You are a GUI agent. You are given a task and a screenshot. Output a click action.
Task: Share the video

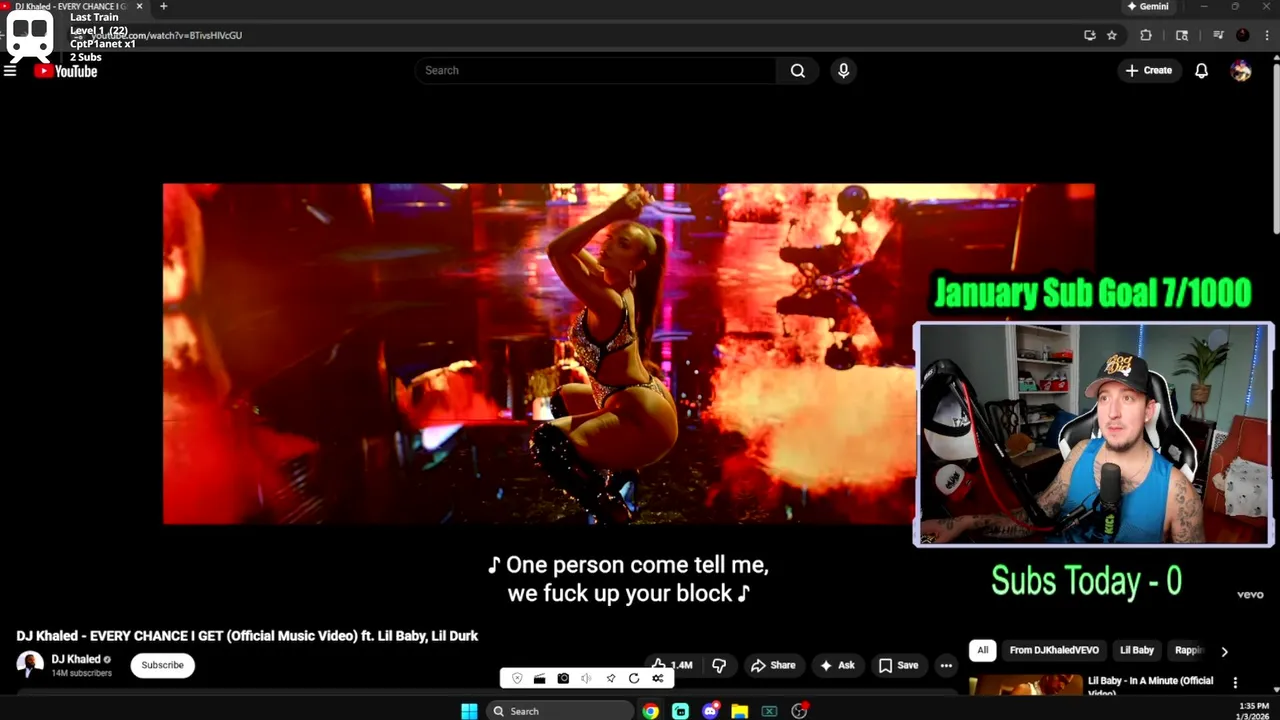point(773,665)
